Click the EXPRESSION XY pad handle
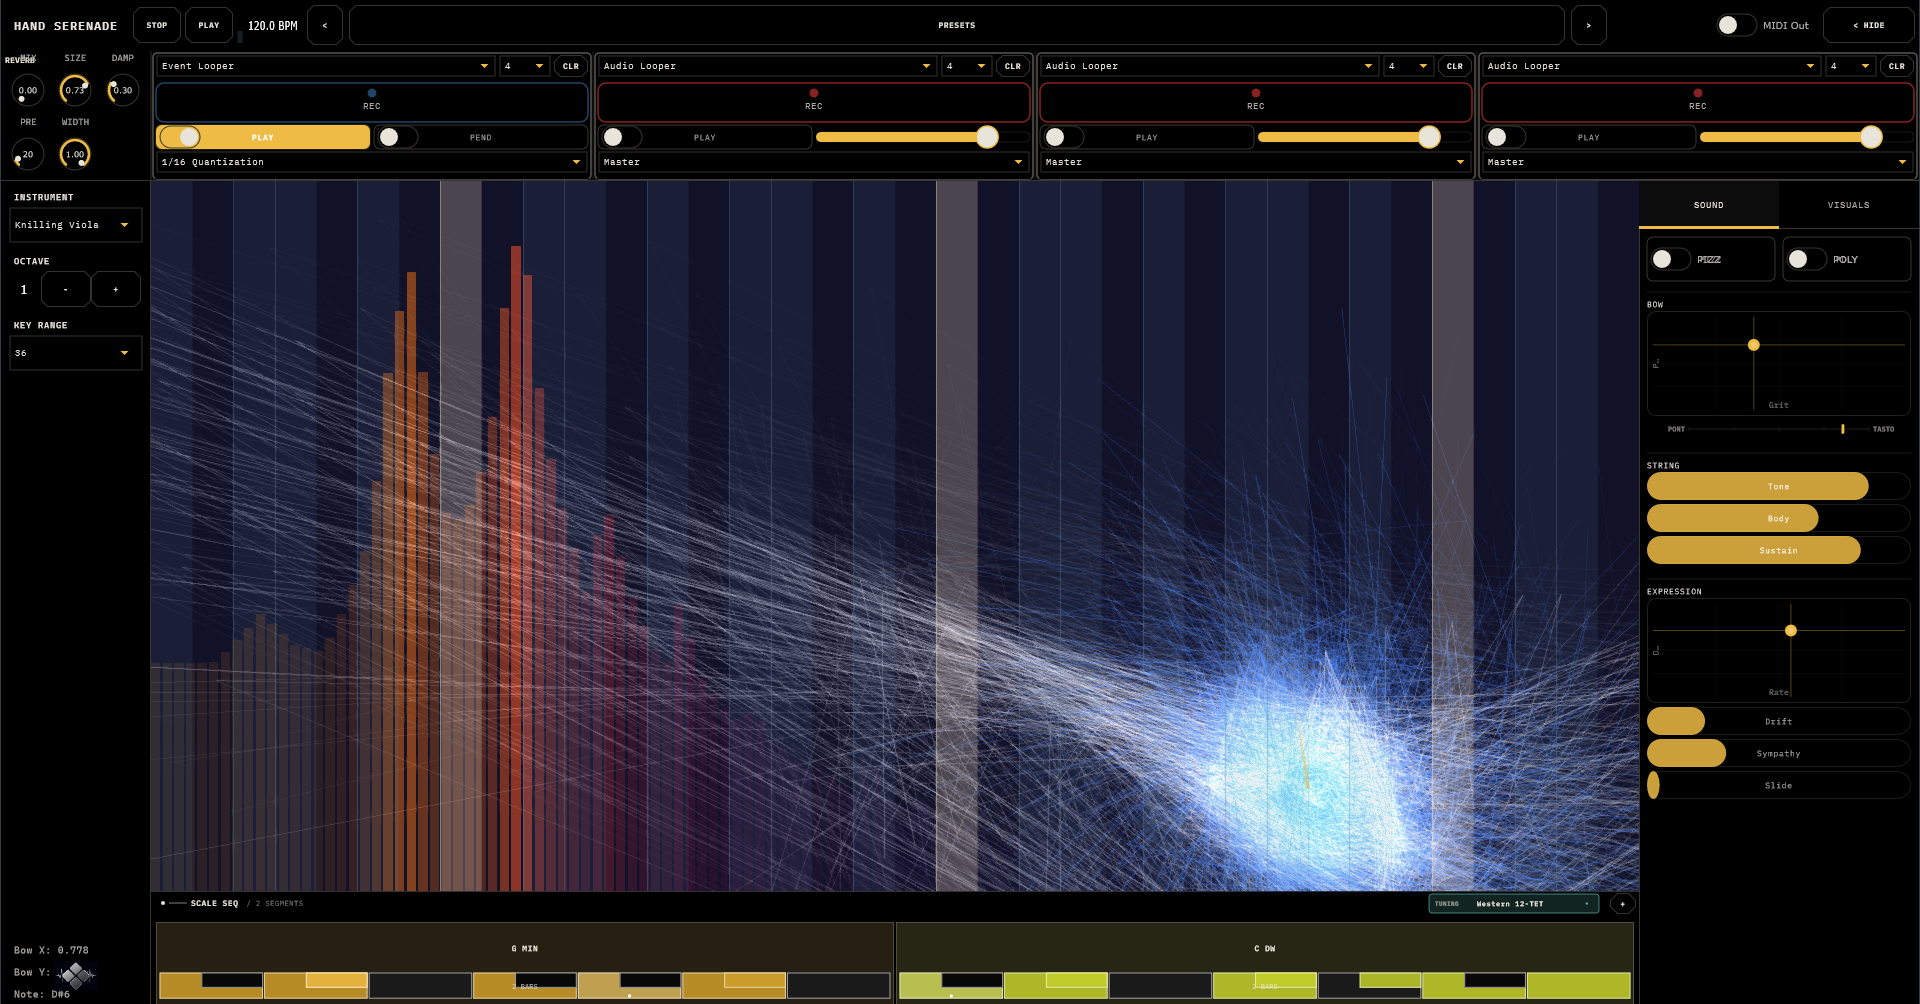Viewport: 1920px width, 1004px height. (x=1791, y=630)
